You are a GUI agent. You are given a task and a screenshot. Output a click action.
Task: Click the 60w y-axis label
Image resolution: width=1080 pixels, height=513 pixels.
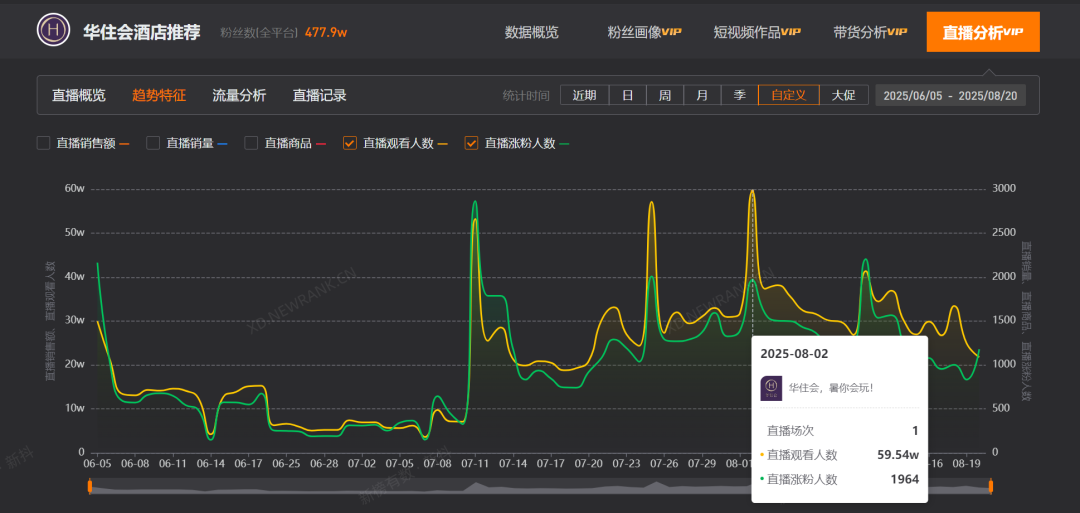pyautogui.click(x=74, y=189)
